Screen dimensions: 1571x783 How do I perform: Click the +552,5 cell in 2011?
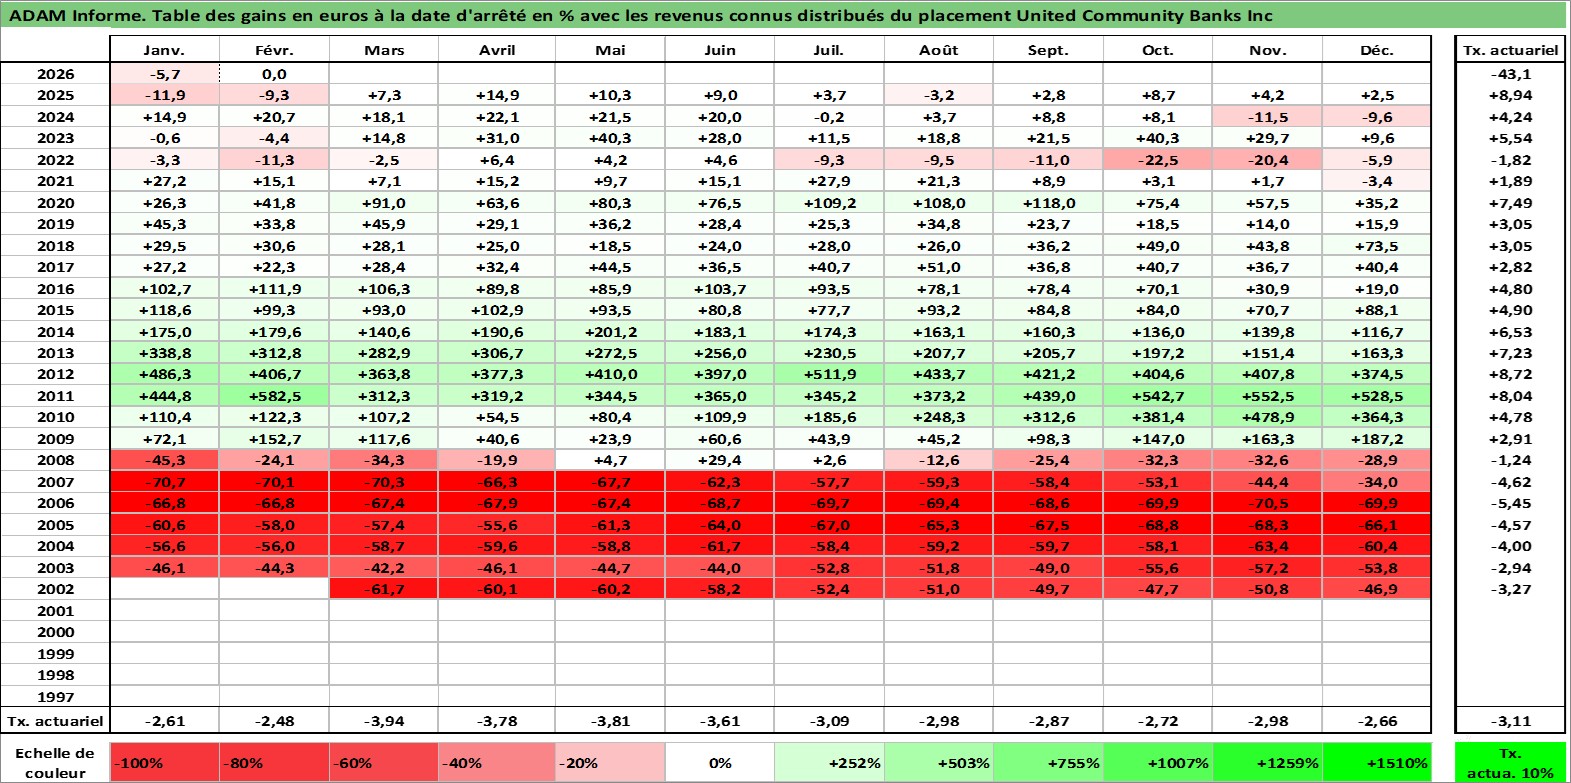click(1268, 396)
